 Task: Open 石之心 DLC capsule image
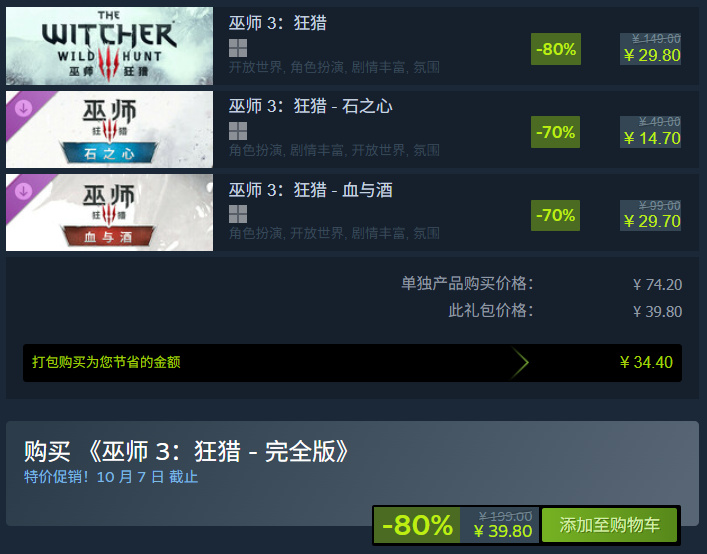[x=109, y=129]
